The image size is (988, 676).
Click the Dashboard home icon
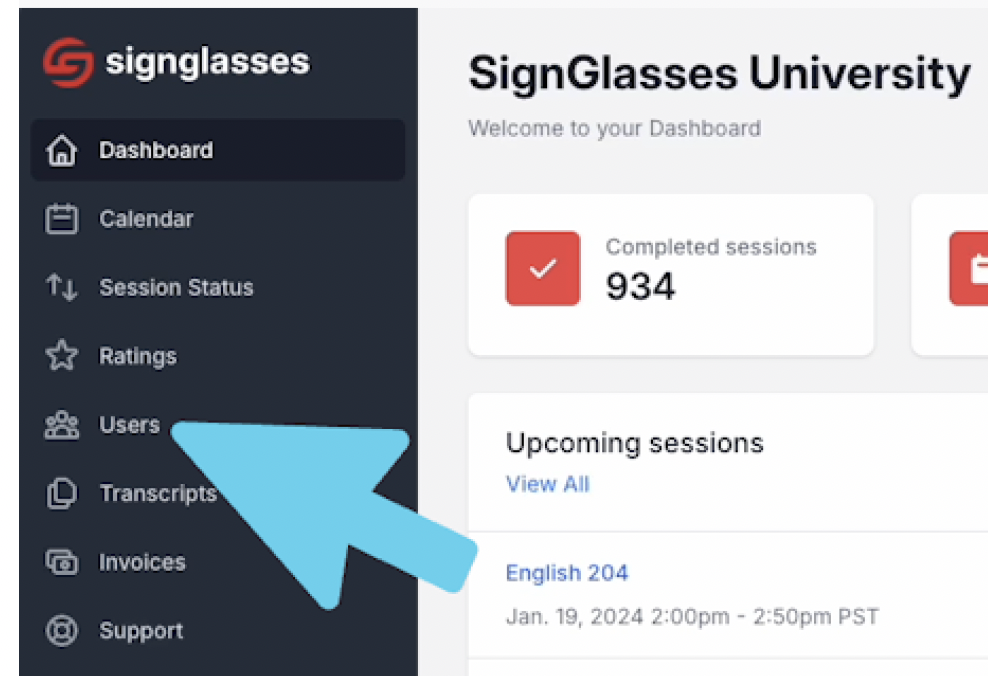(61, 150)
